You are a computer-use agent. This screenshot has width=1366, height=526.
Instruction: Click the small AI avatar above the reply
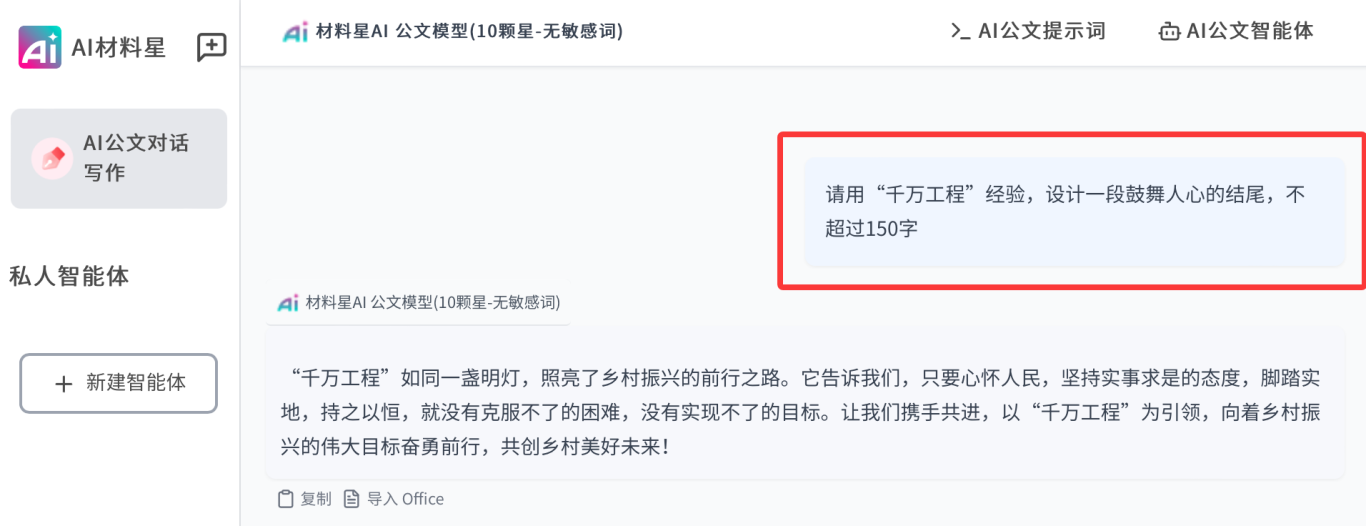tap(288, 303)
